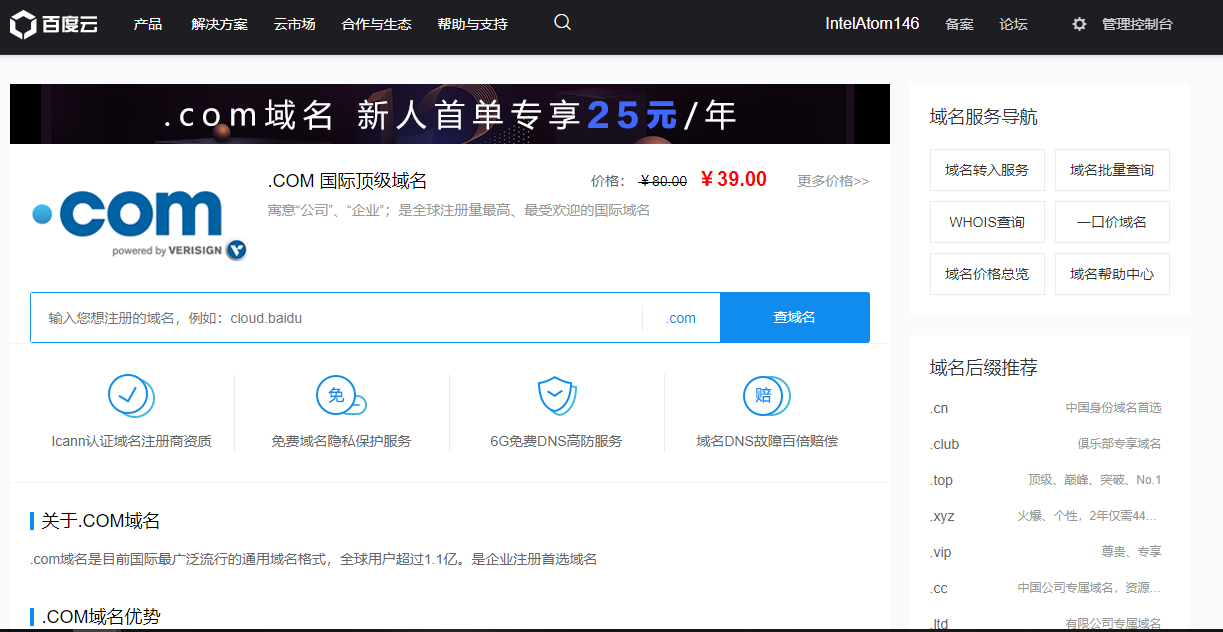1223x632 pixels.
Task: Click the .com Verisign logo image
Action: tap(139, 225)
